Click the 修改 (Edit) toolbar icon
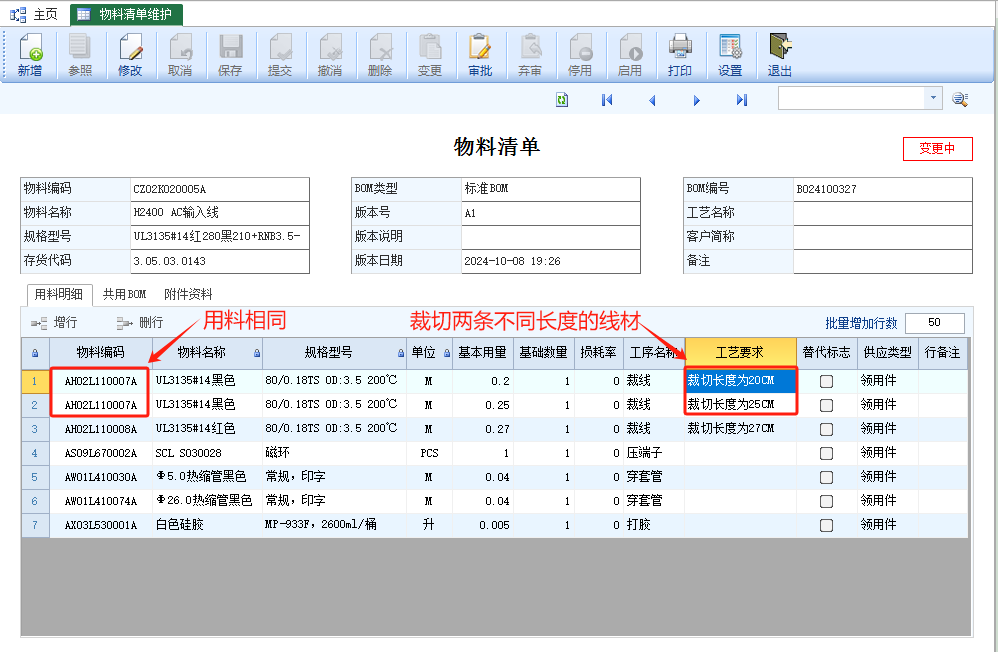 [130, 55]
